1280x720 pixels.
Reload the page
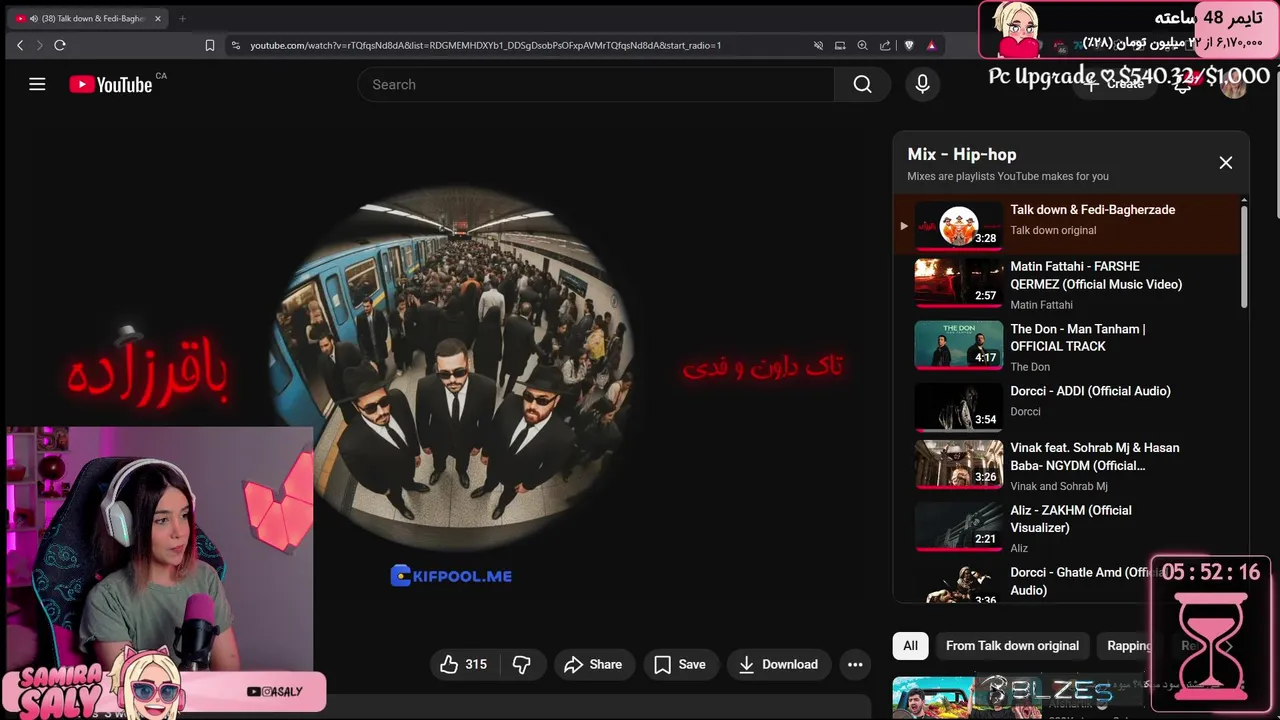[60, 45]
